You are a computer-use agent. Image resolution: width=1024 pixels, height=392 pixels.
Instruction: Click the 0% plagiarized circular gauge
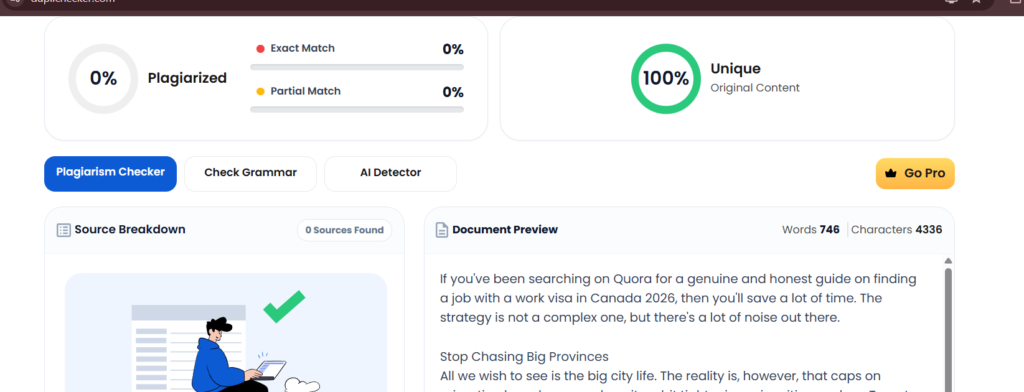[x=103, y=78]
